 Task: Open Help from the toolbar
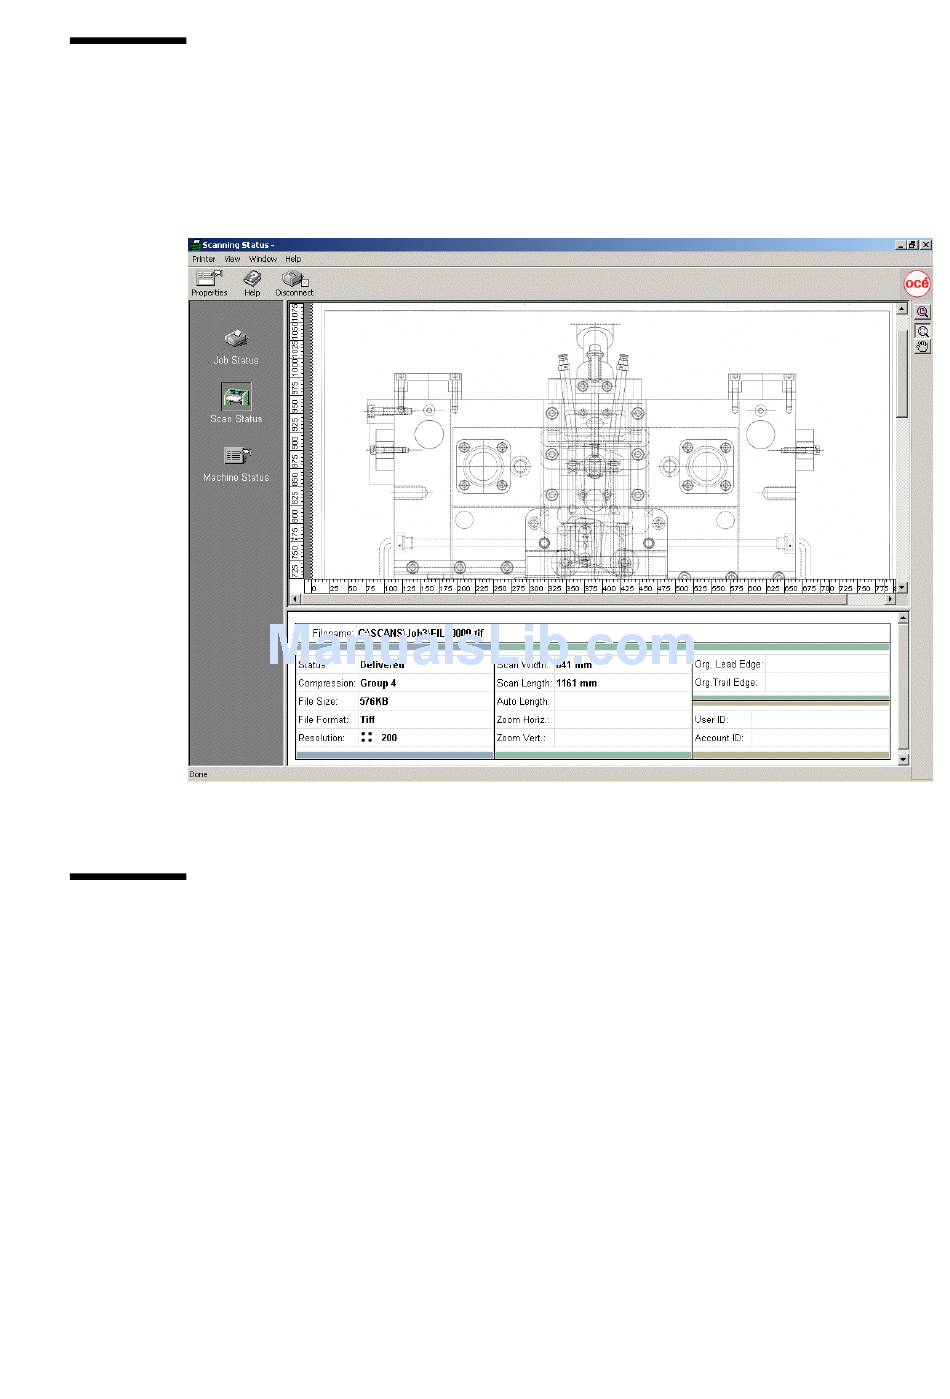tap(252, 282)
